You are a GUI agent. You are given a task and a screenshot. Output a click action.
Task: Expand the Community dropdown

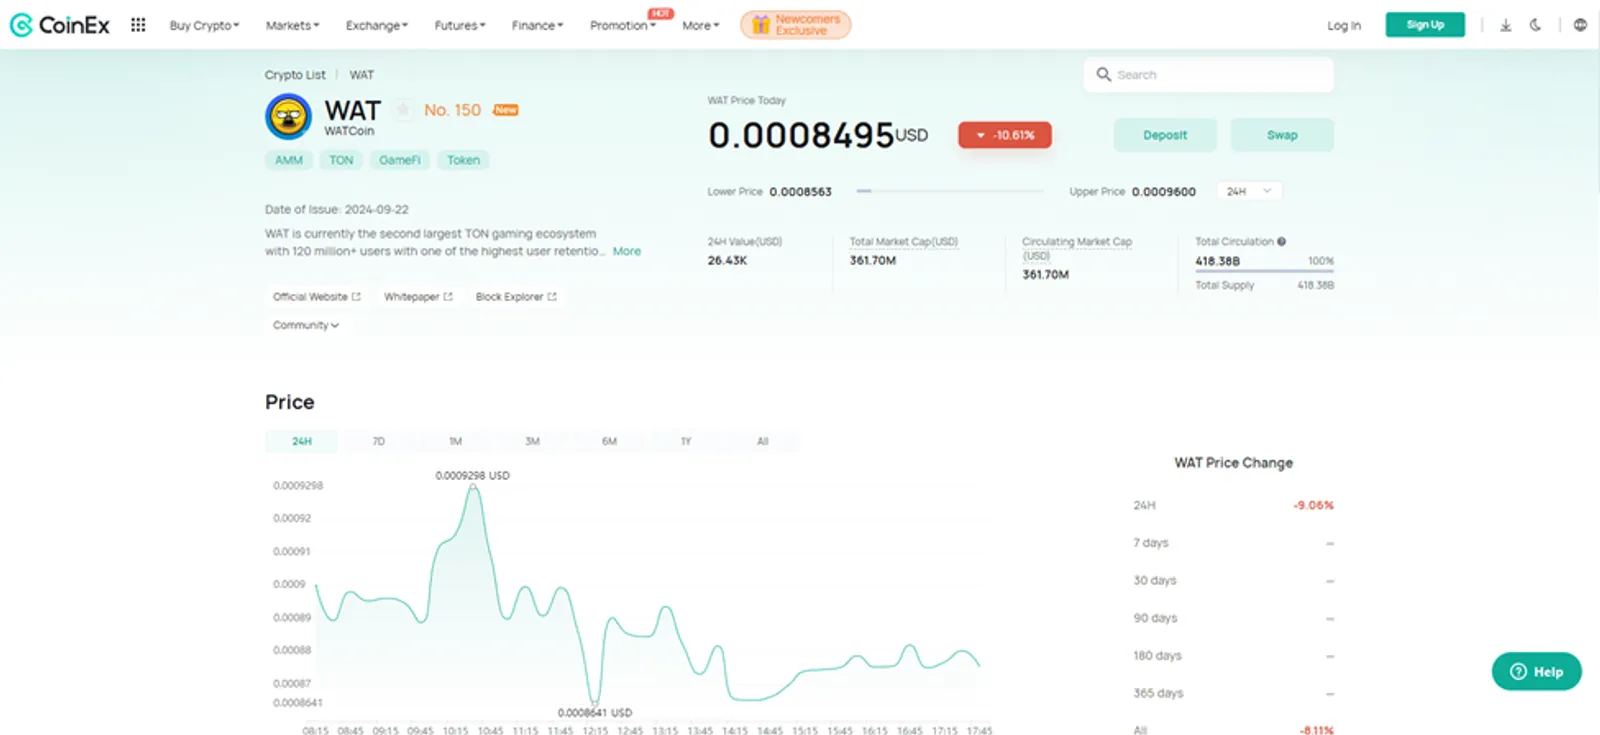point(306,325)
